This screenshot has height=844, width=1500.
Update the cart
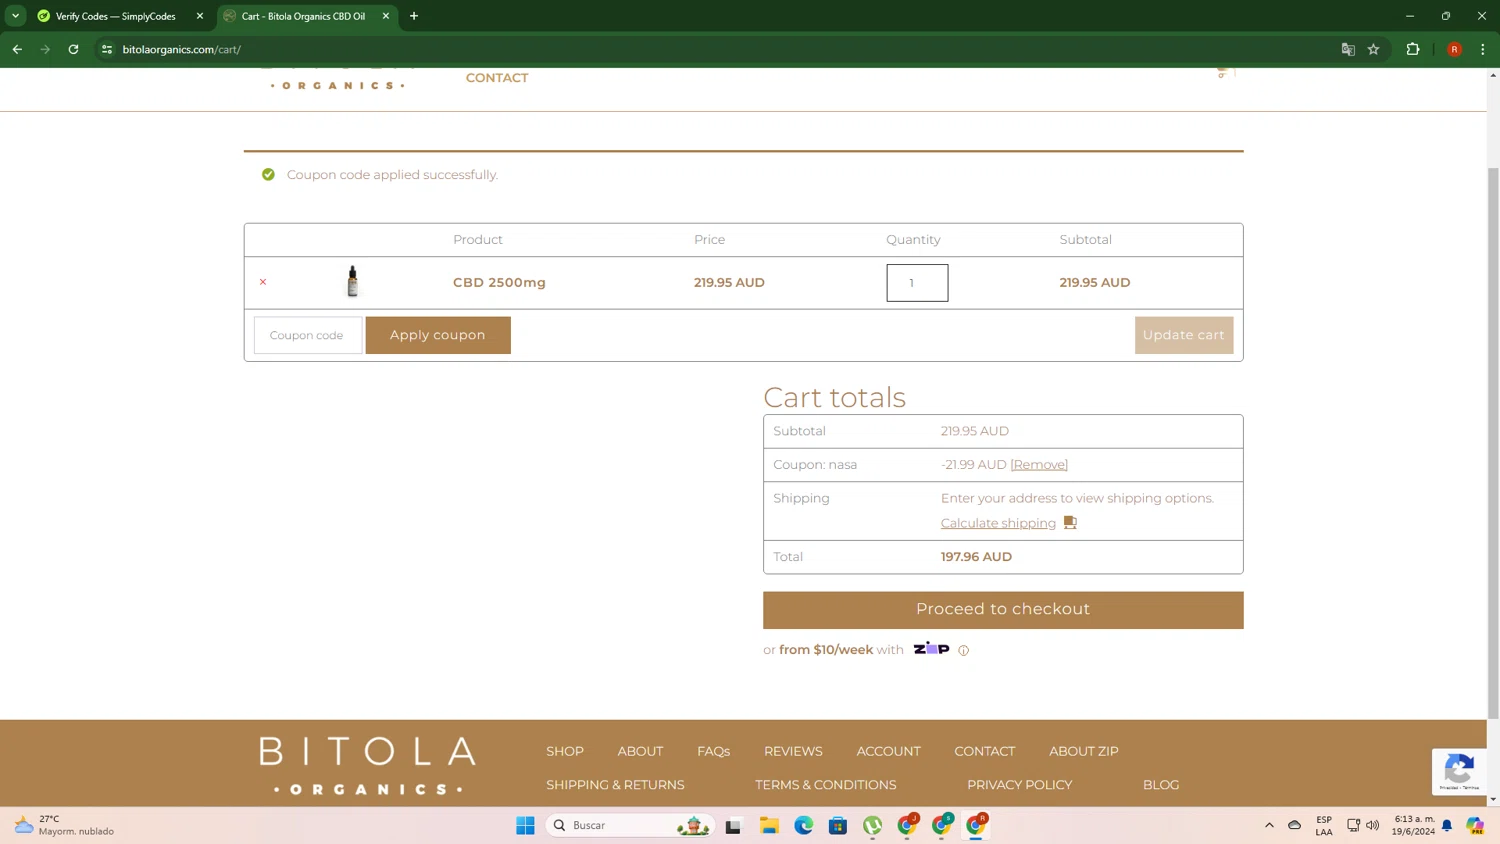click(1184, 335)
